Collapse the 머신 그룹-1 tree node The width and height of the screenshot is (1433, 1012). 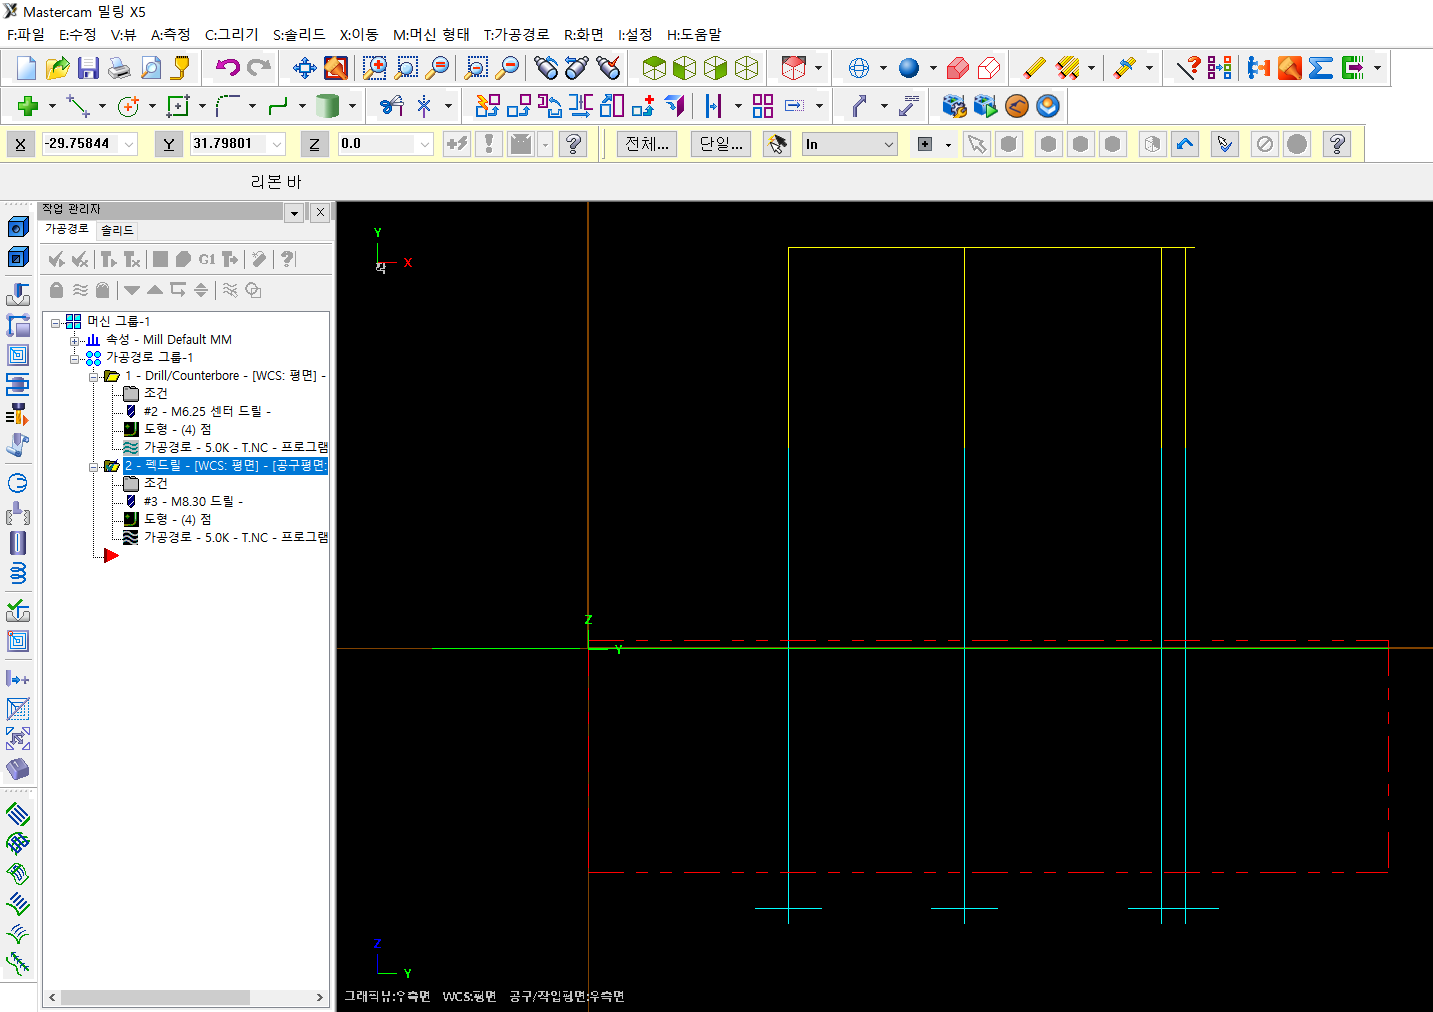56,322
